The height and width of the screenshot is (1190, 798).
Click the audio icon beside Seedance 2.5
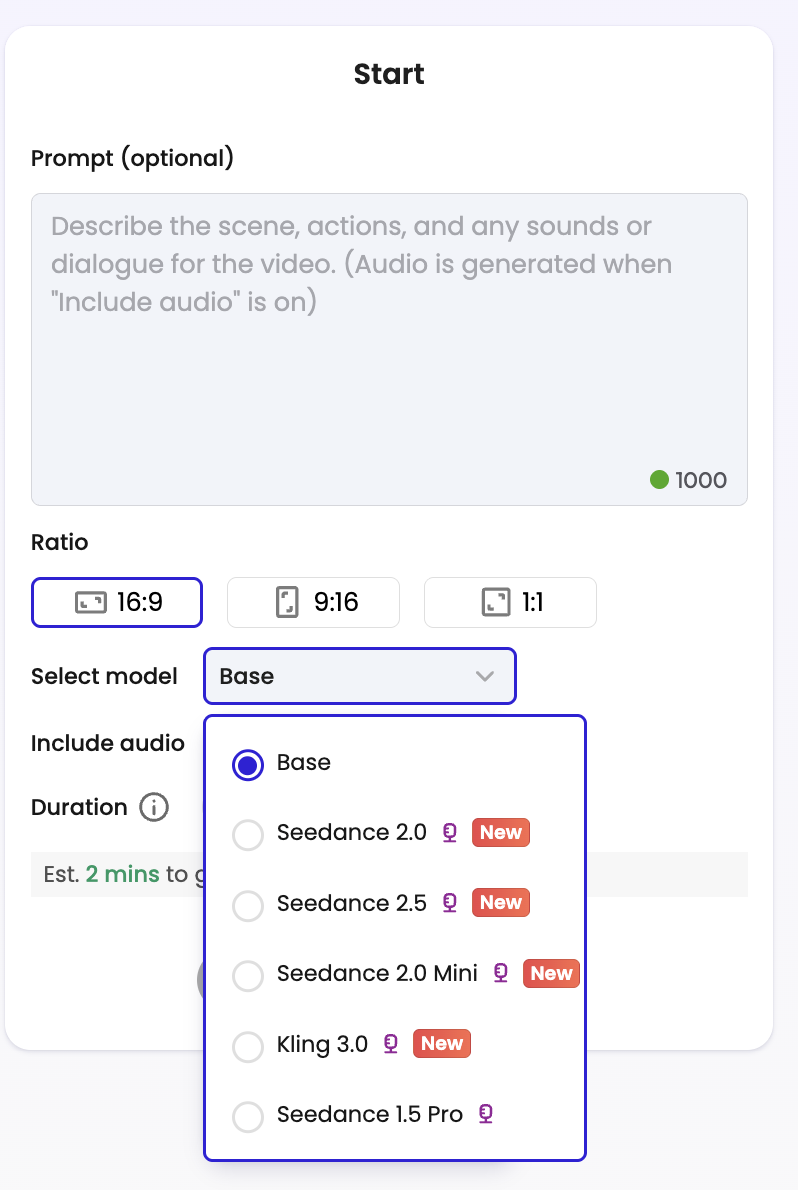(x=449, y=902)
